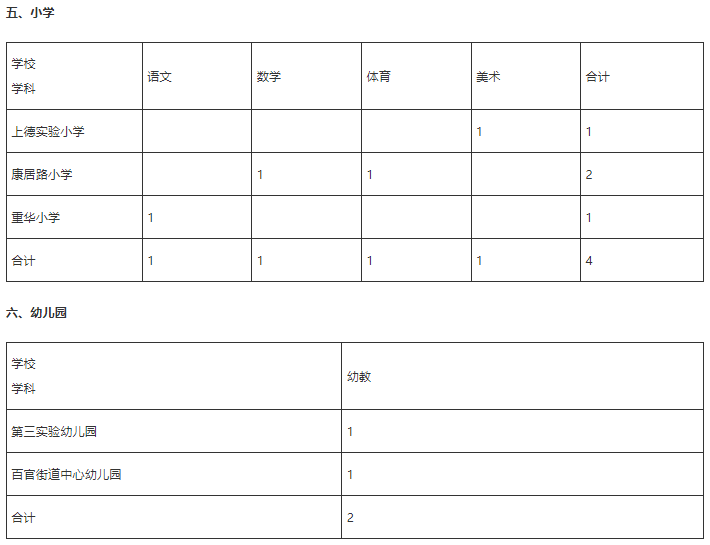Viewport: 710px width, 545px height.
Task: Click the kindergarten table total value 2
Action: pyautogui.click(x=350, y=517)
